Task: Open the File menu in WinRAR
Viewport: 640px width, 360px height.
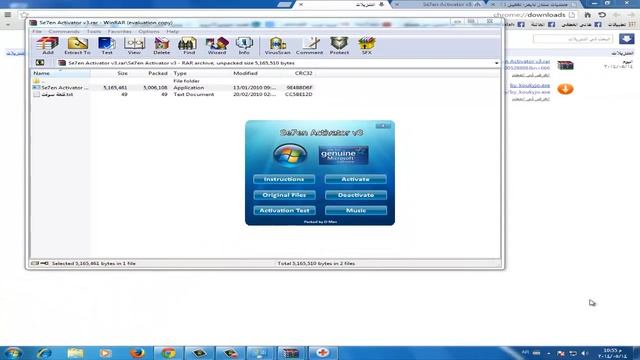Action: pyautogui.click(x=37, y=31)
